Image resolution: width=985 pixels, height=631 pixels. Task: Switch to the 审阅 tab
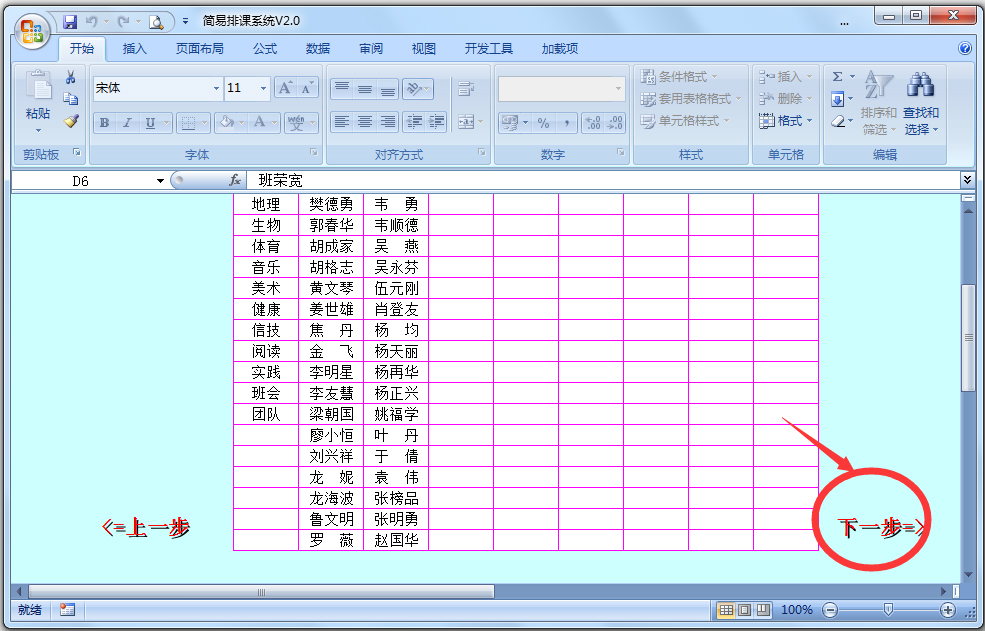point(371,48)
